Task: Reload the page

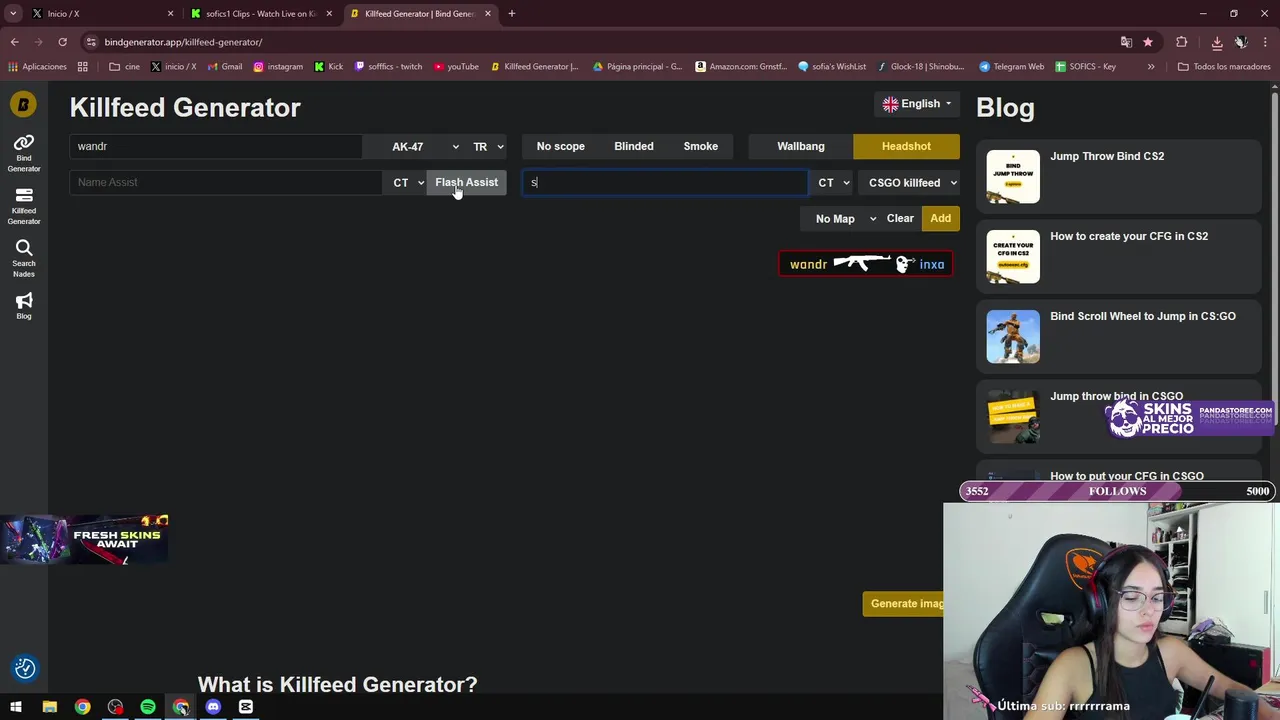Action: 62,42
